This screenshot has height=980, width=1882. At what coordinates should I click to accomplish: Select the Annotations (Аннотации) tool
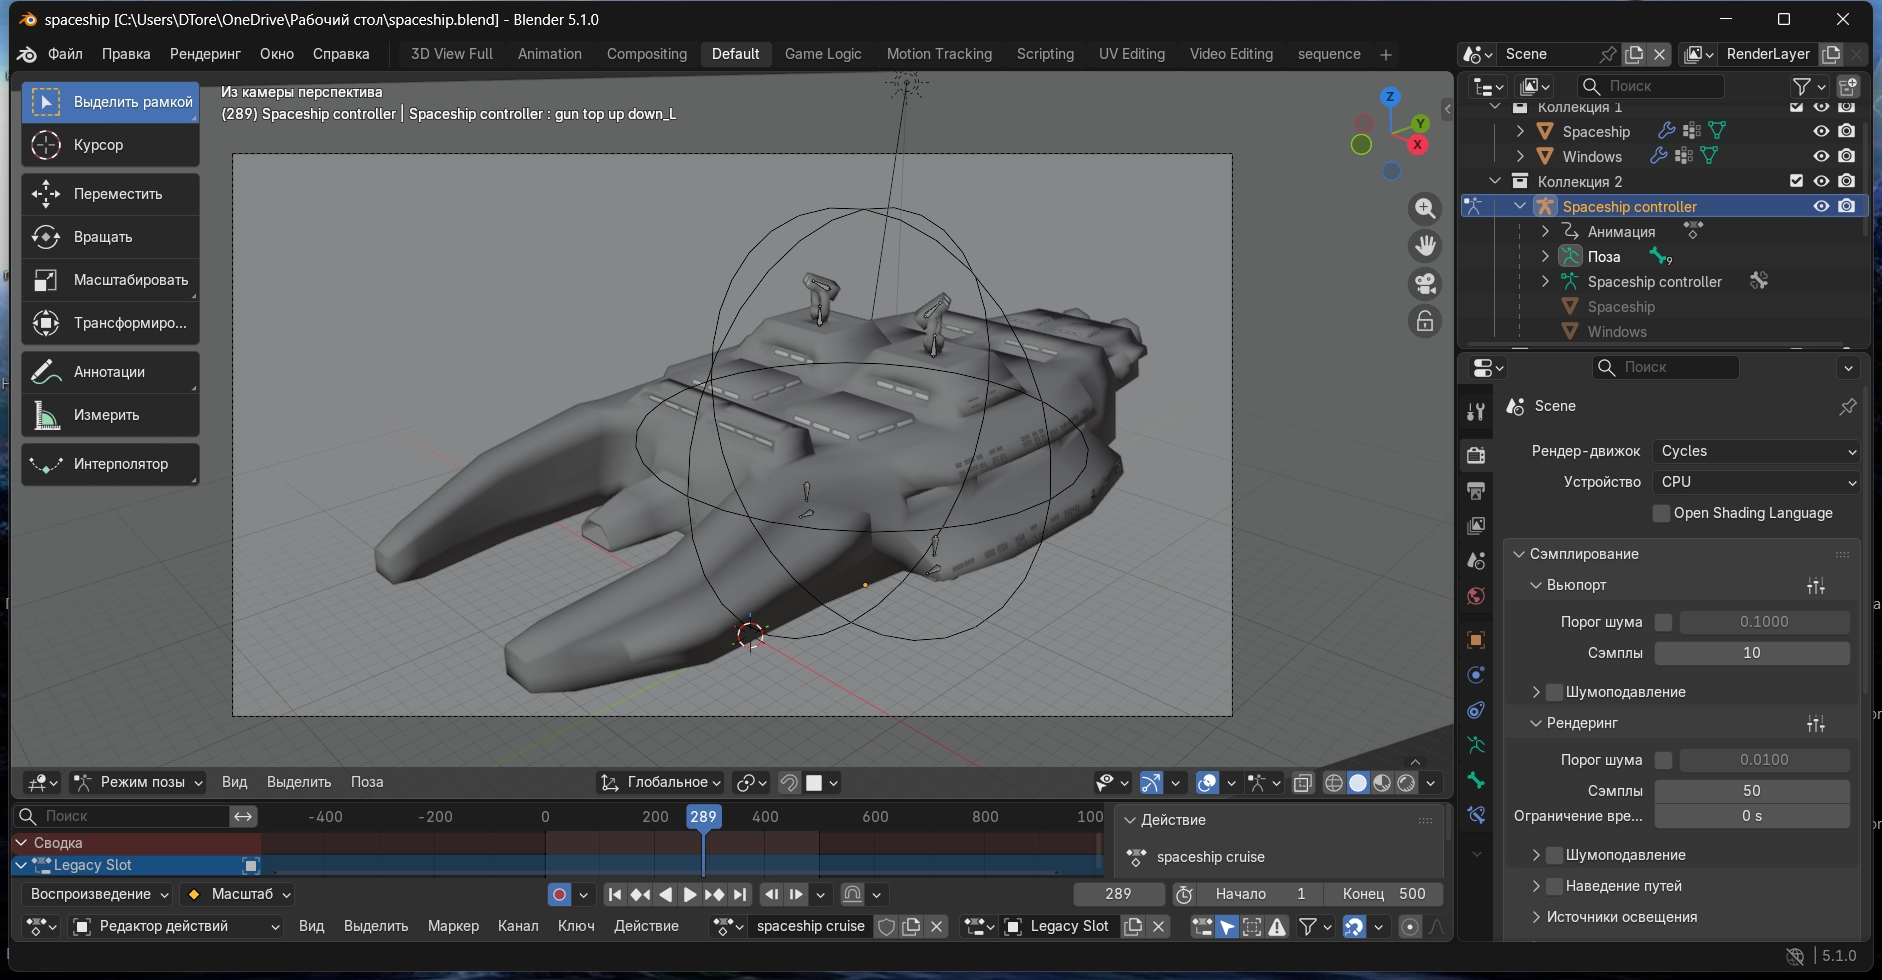pos(109,372)
